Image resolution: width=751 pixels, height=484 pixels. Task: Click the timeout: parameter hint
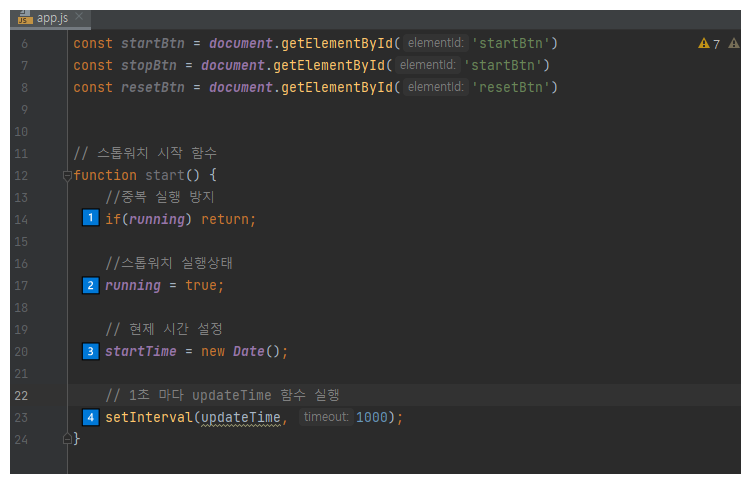(326, 417)
